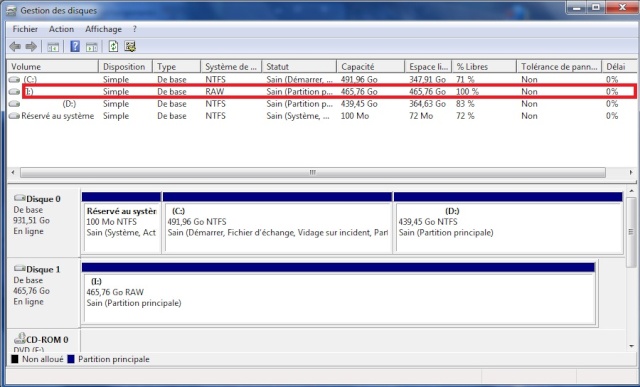
Task: Select Réservé au système partition on Disque 0
Action: (121, 223)
